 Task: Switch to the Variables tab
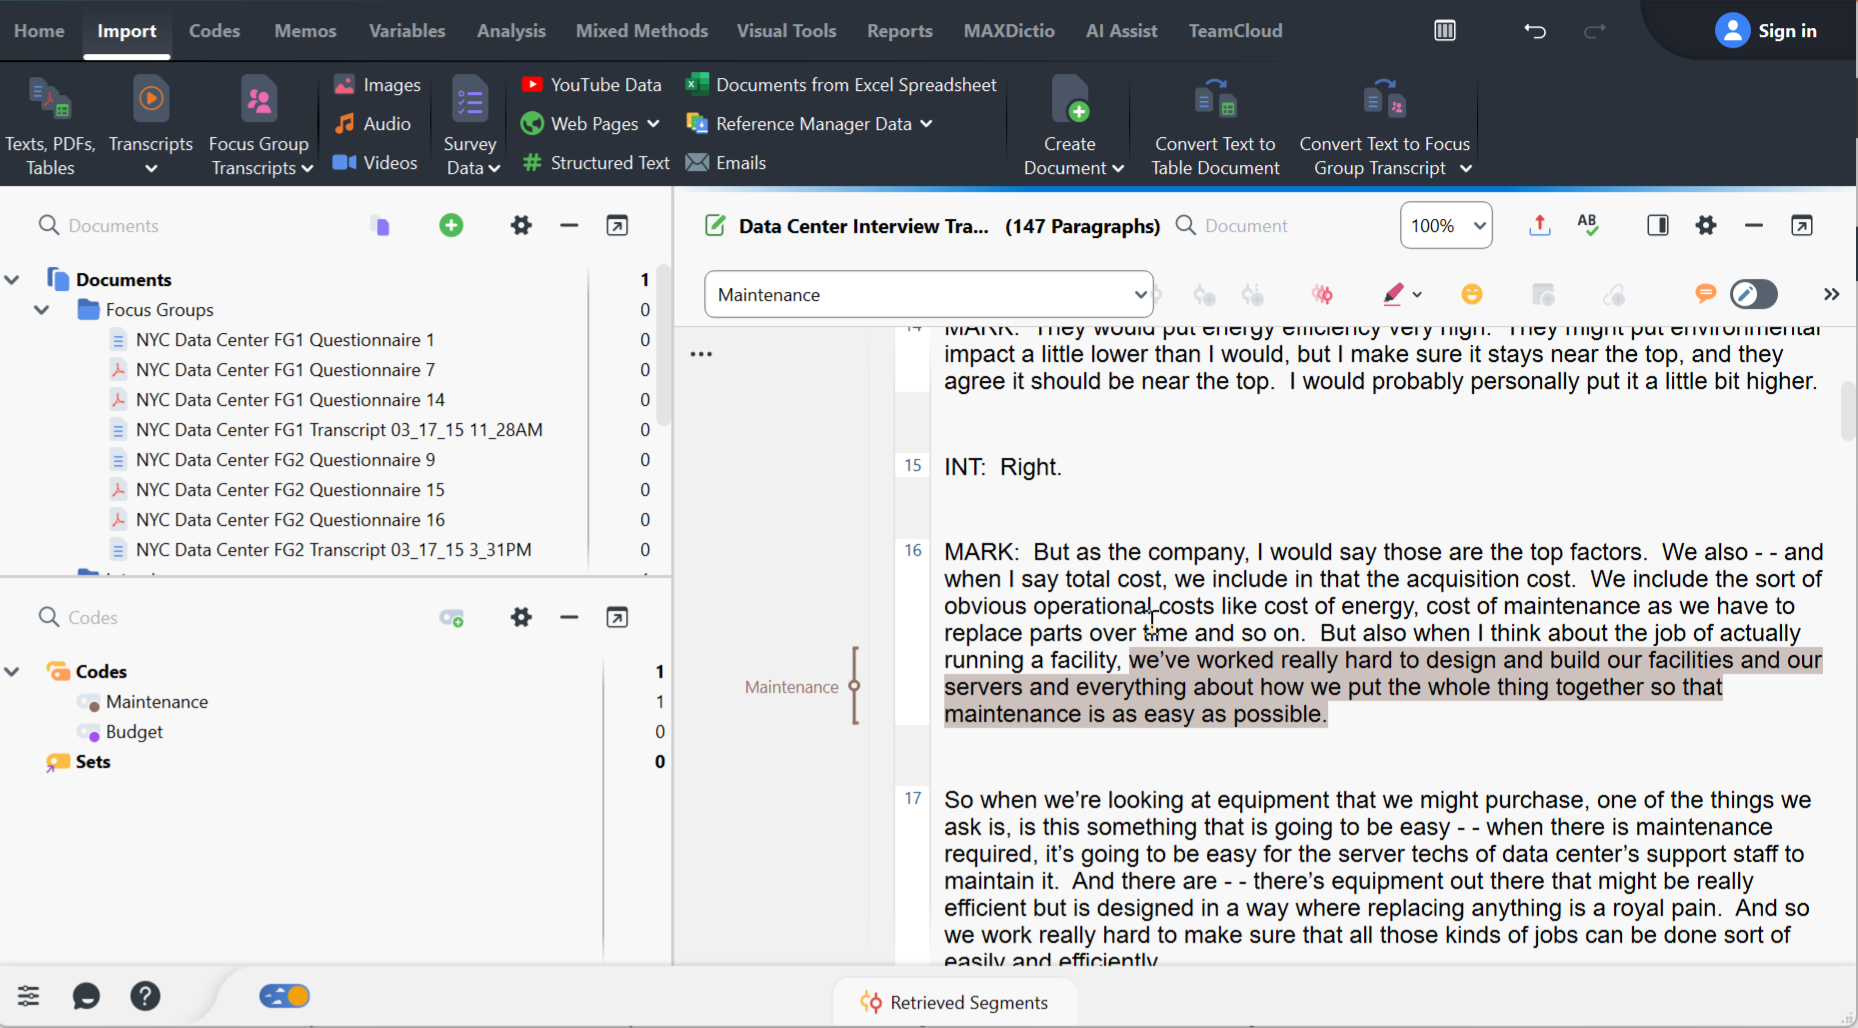407,31
